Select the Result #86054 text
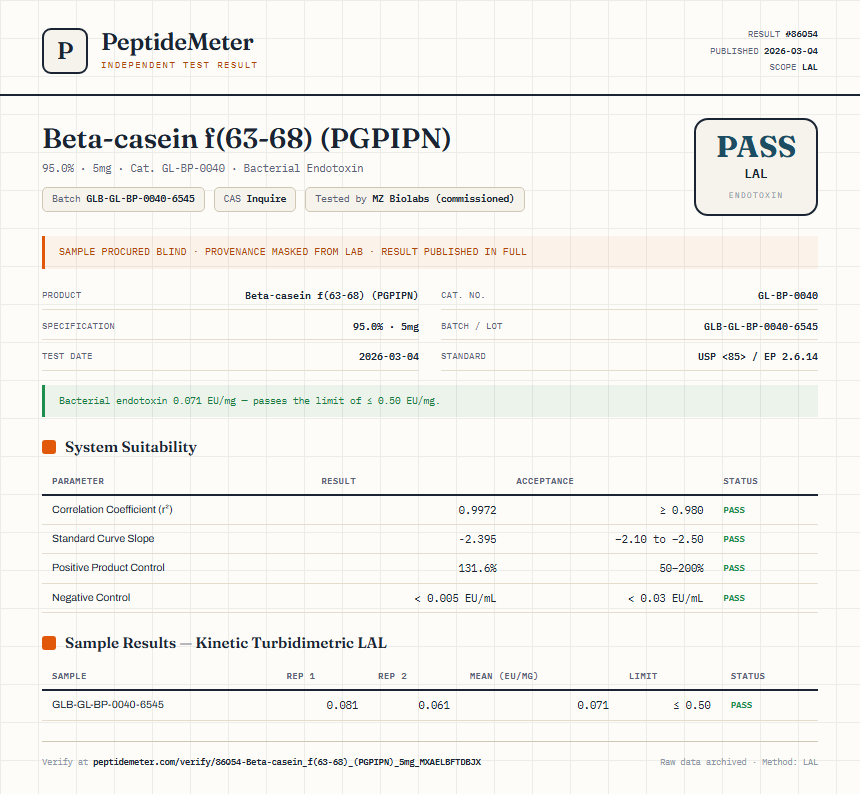Screen dimensions: 860x794 (x=783, y=34)
